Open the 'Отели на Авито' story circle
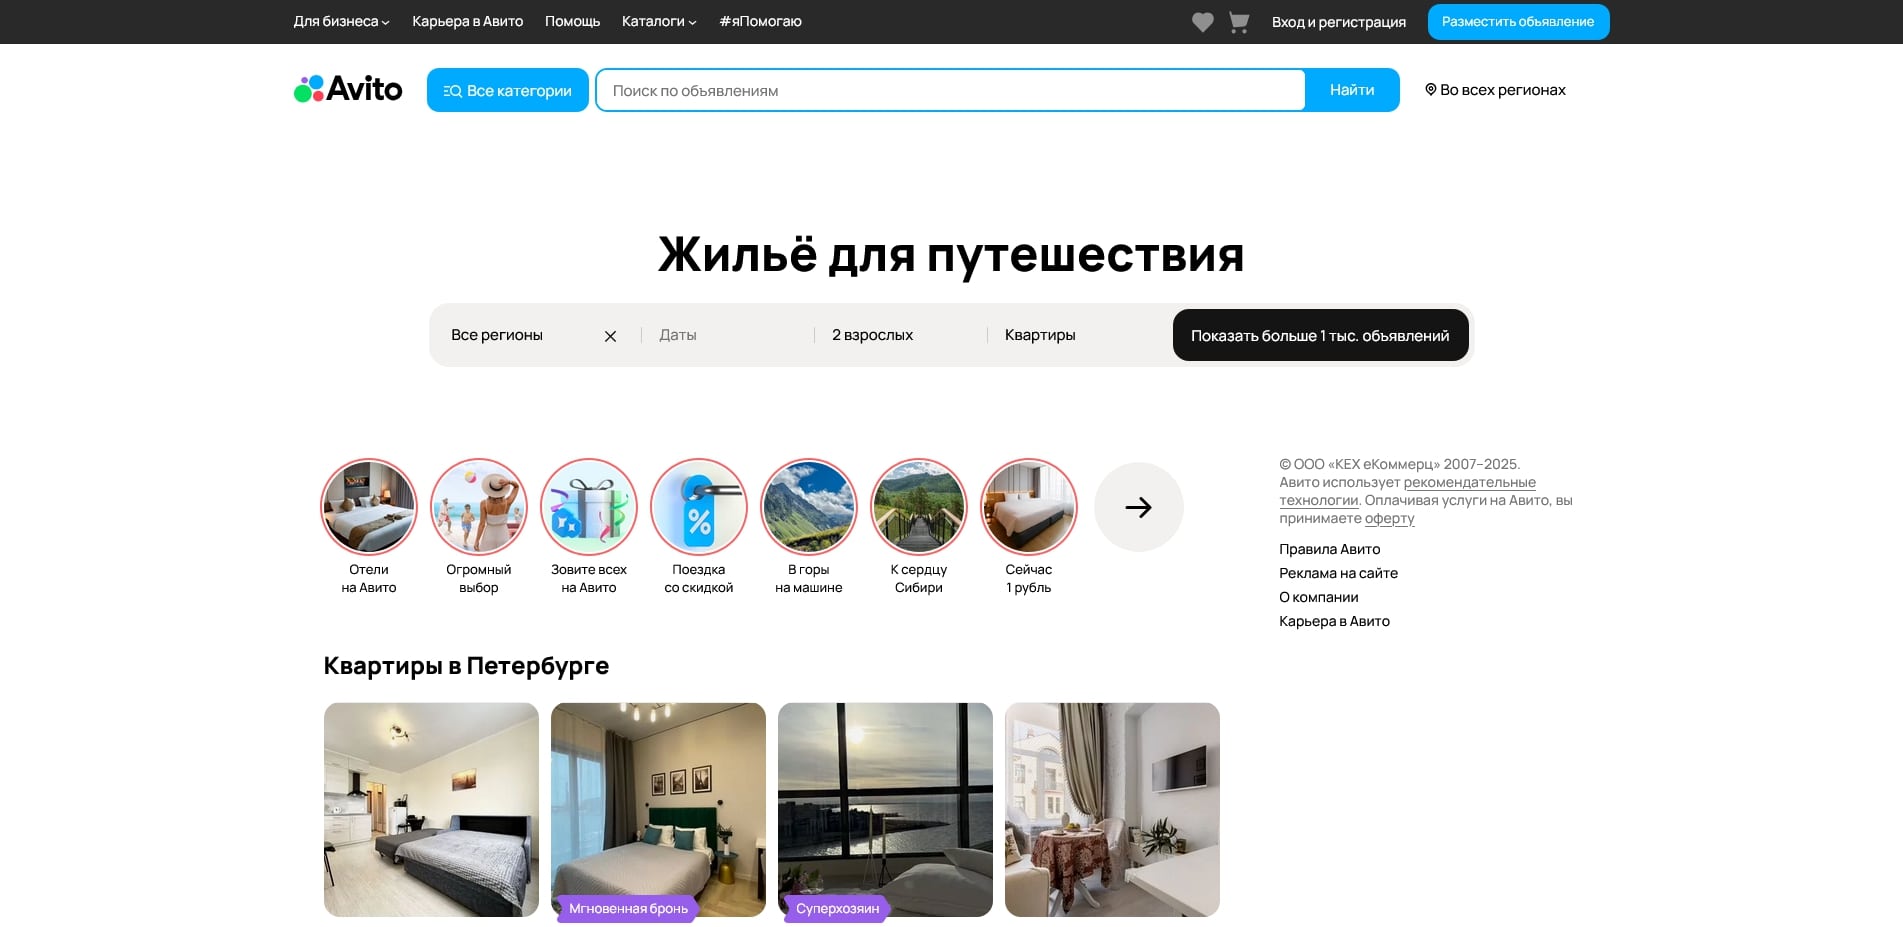 (x=368, y=507)
